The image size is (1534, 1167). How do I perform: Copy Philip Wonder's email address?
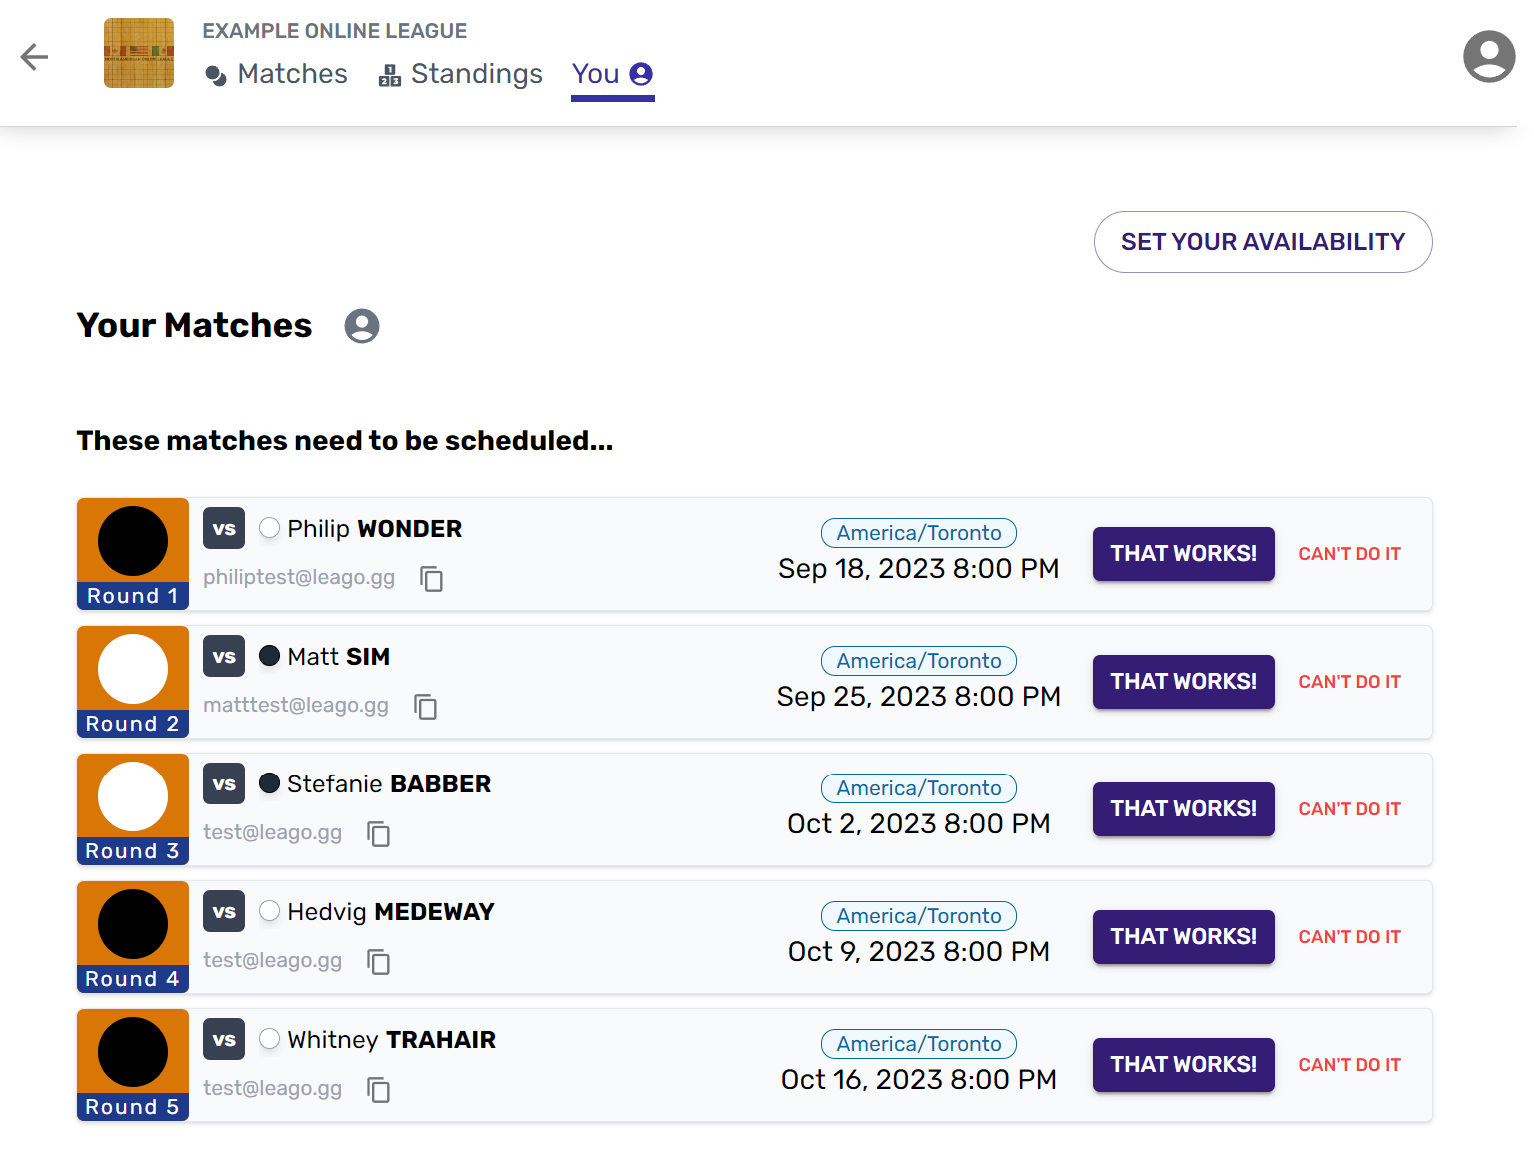[432, 579]
